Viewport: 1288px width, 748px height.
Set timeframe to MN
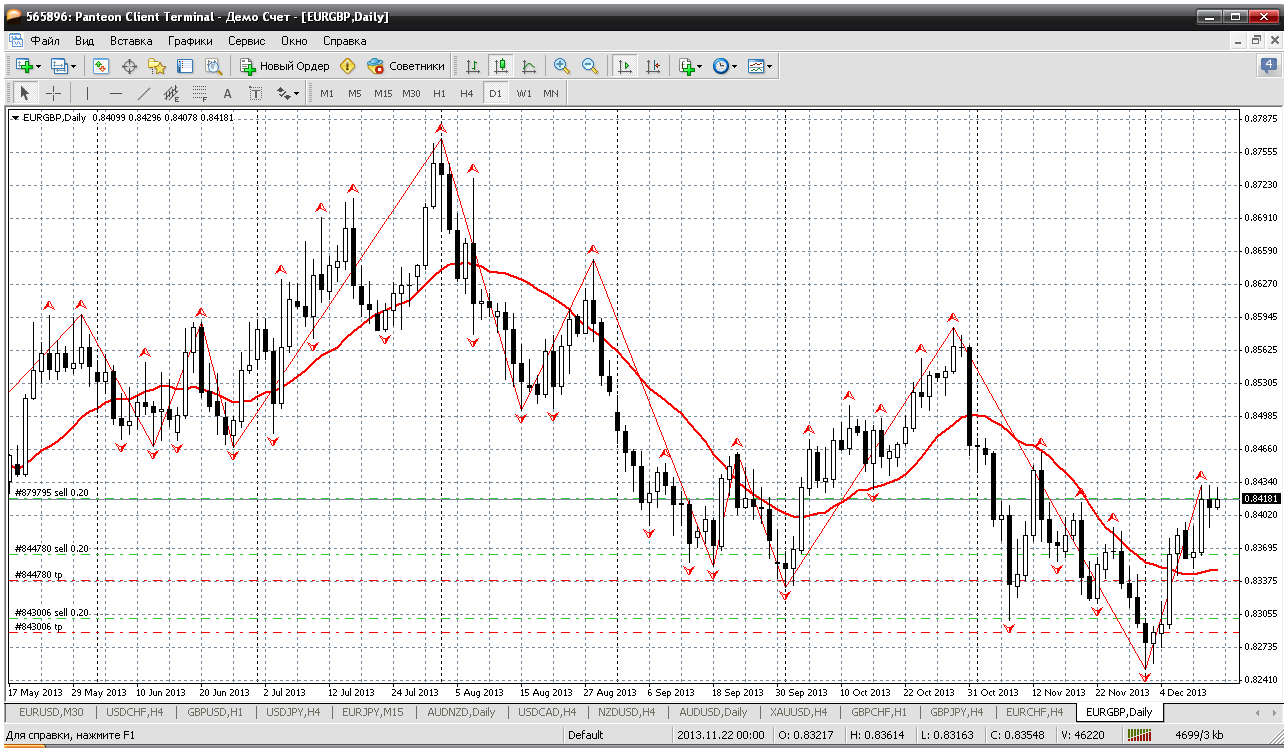click(x=551, y=93)
